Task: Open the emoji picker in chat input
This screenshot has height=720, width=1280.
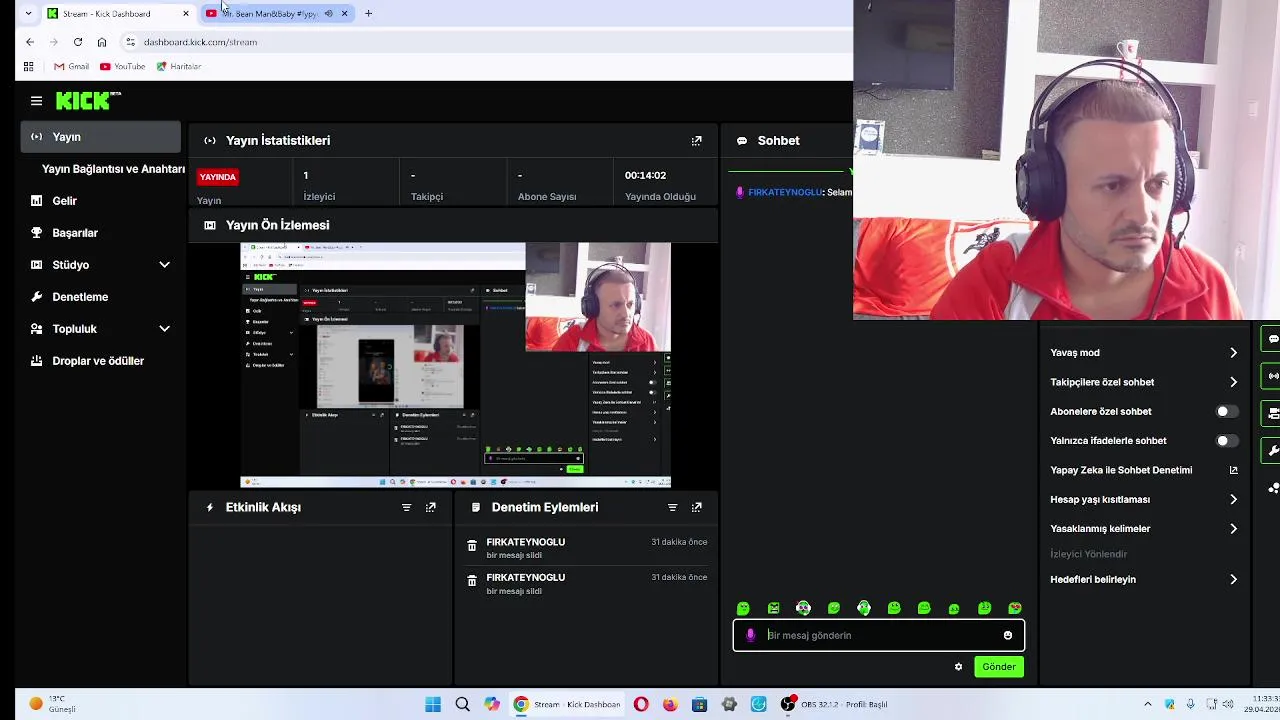Action: 1008,635
